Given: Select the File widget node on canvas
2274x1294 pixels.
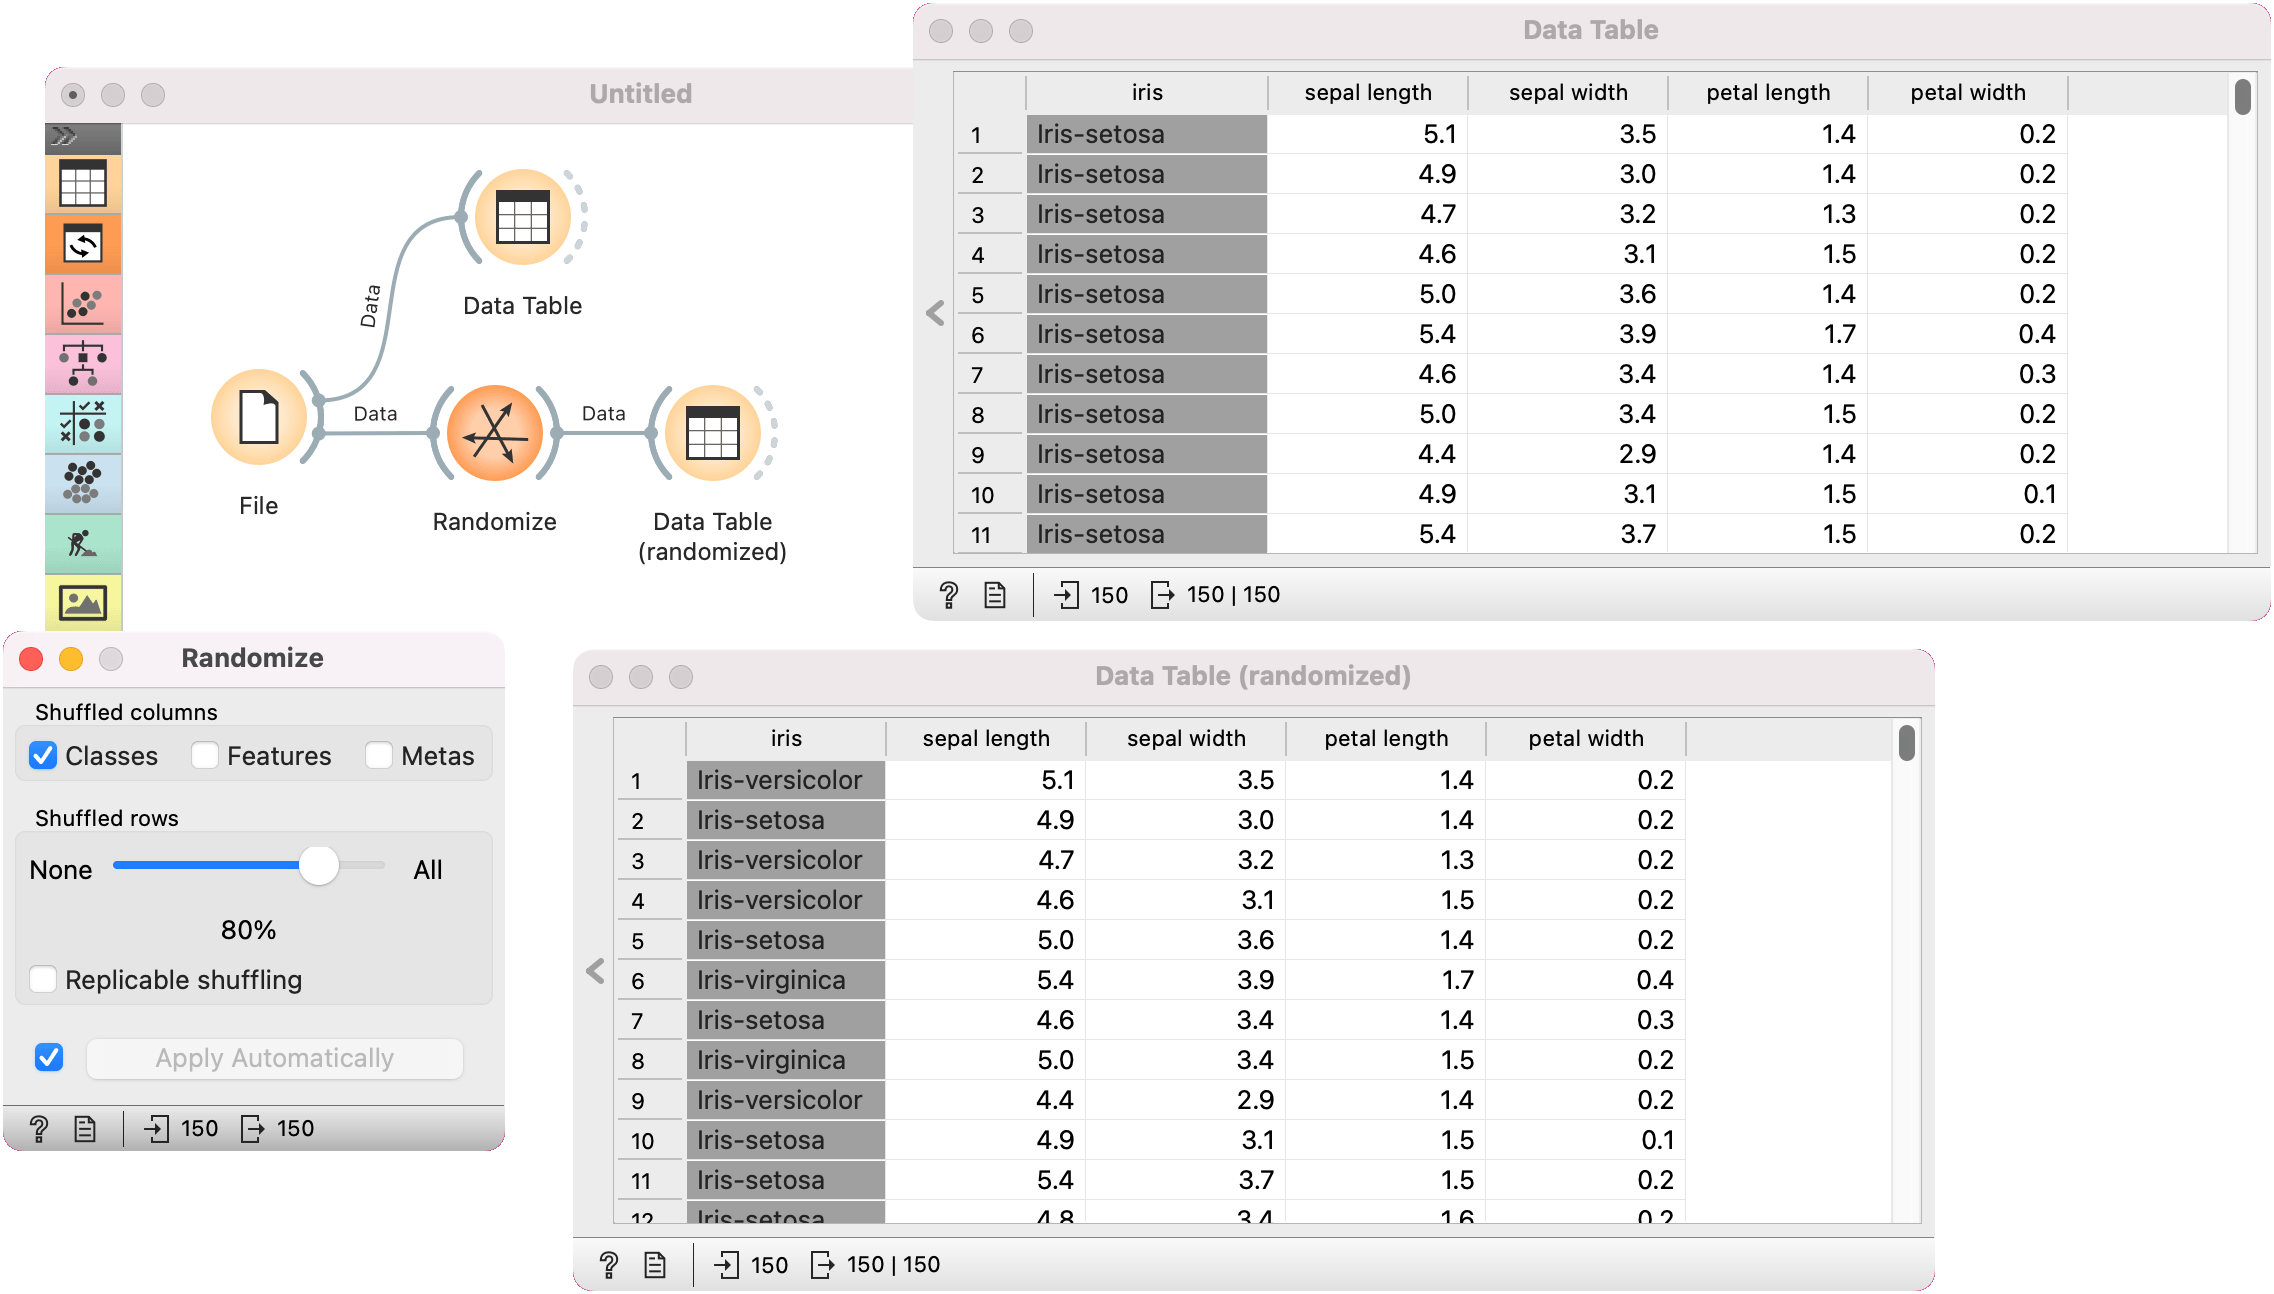Looking at the screenshot, I should tap(259, 417).
